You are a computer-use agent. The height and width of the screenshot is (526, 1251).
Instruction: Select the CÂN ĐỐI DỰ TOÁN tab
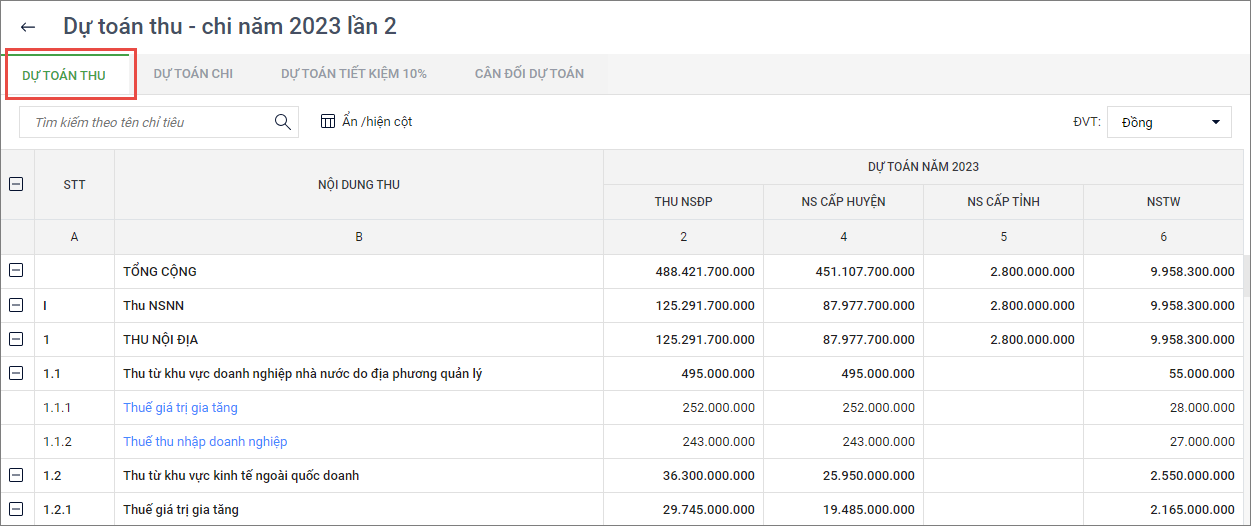[529, 74]
